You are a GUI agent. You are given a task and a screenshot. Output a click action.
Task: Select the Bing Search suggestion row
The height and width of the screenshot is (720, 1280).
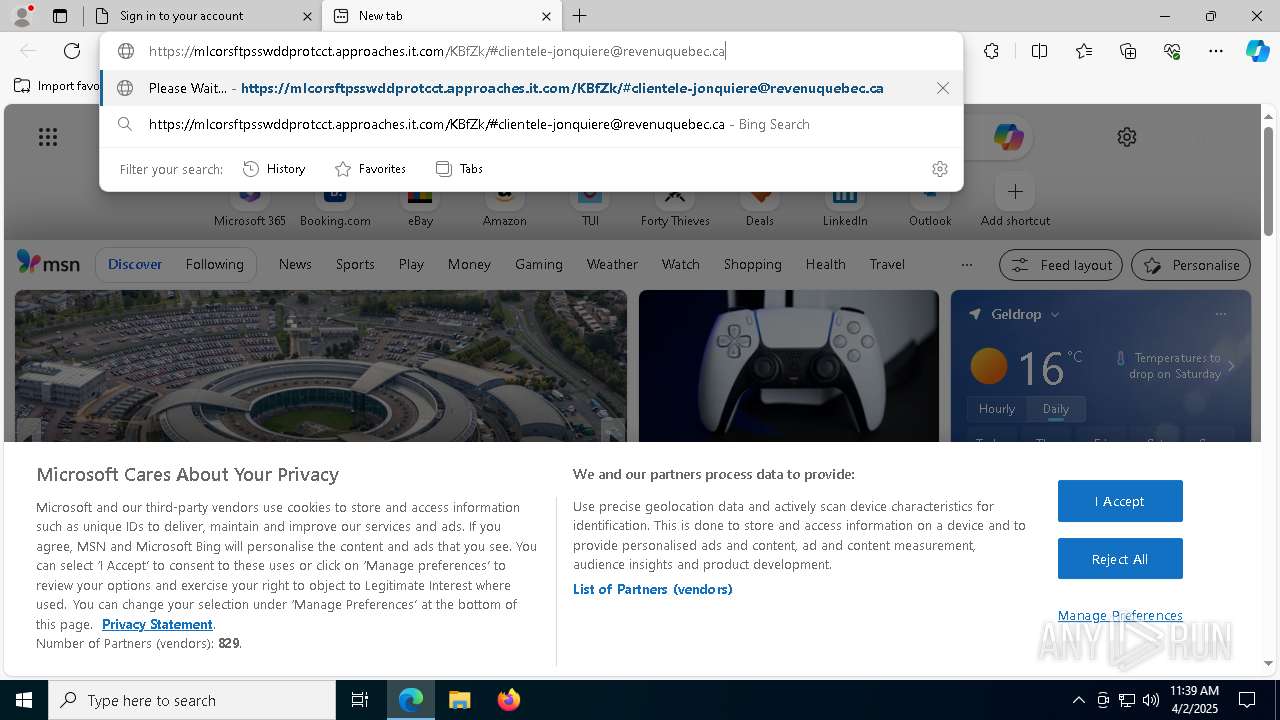coord(532,124)
